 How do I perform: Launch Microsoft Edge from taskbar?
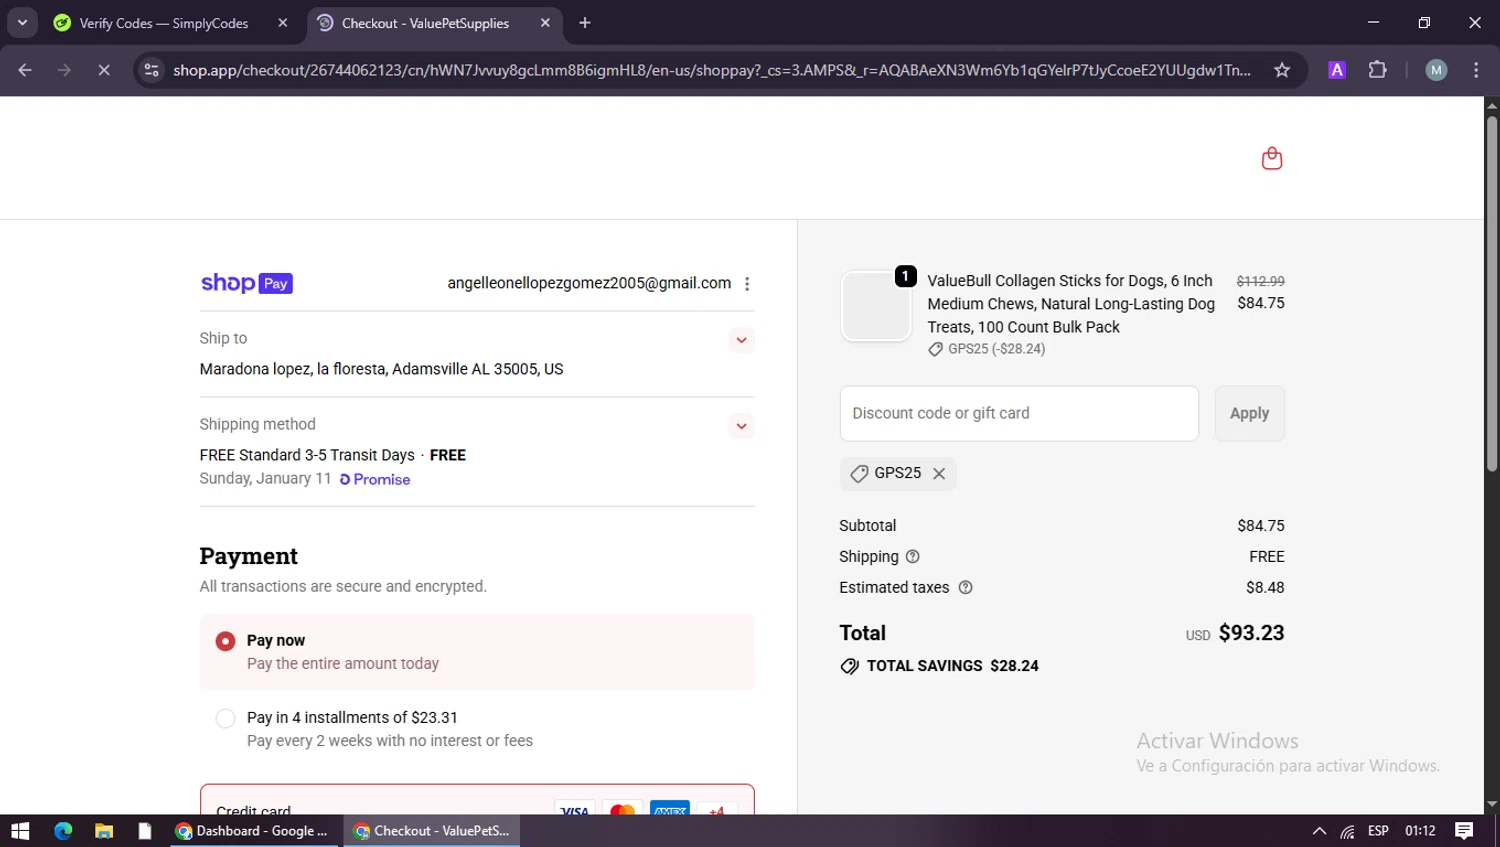(63, 831)
